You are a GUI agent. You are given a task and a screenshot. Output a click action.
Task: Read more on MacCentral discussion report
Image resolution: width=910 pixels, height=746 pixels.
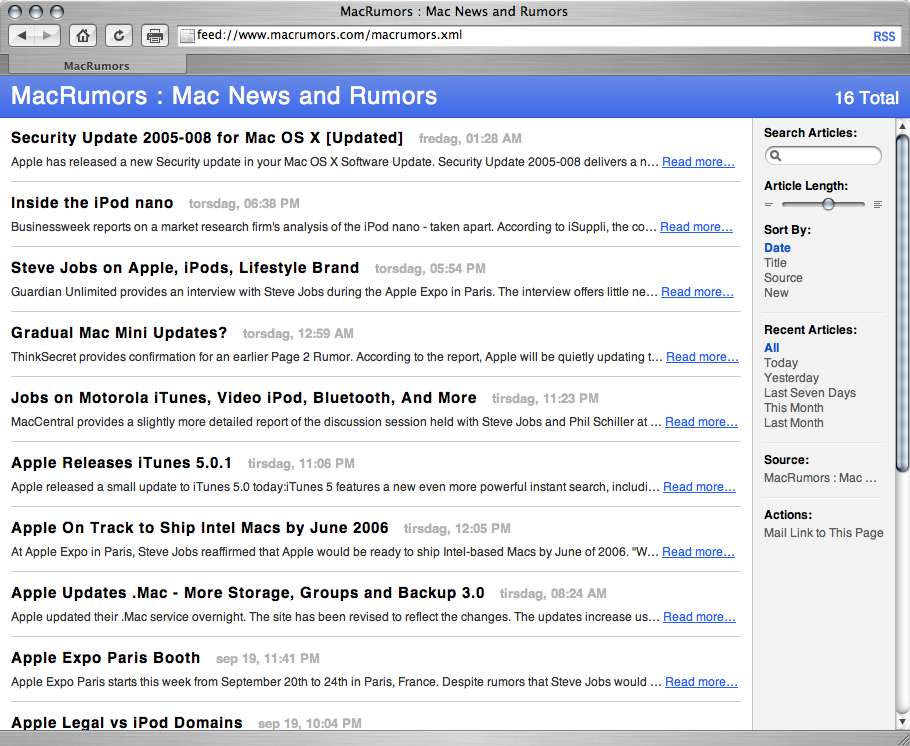click(701, 422)
